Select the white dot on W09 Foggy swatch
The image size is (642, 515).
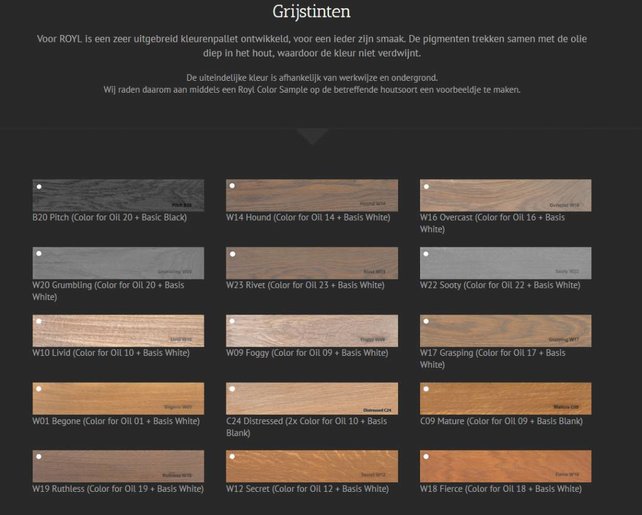click(x=233, y=322)
